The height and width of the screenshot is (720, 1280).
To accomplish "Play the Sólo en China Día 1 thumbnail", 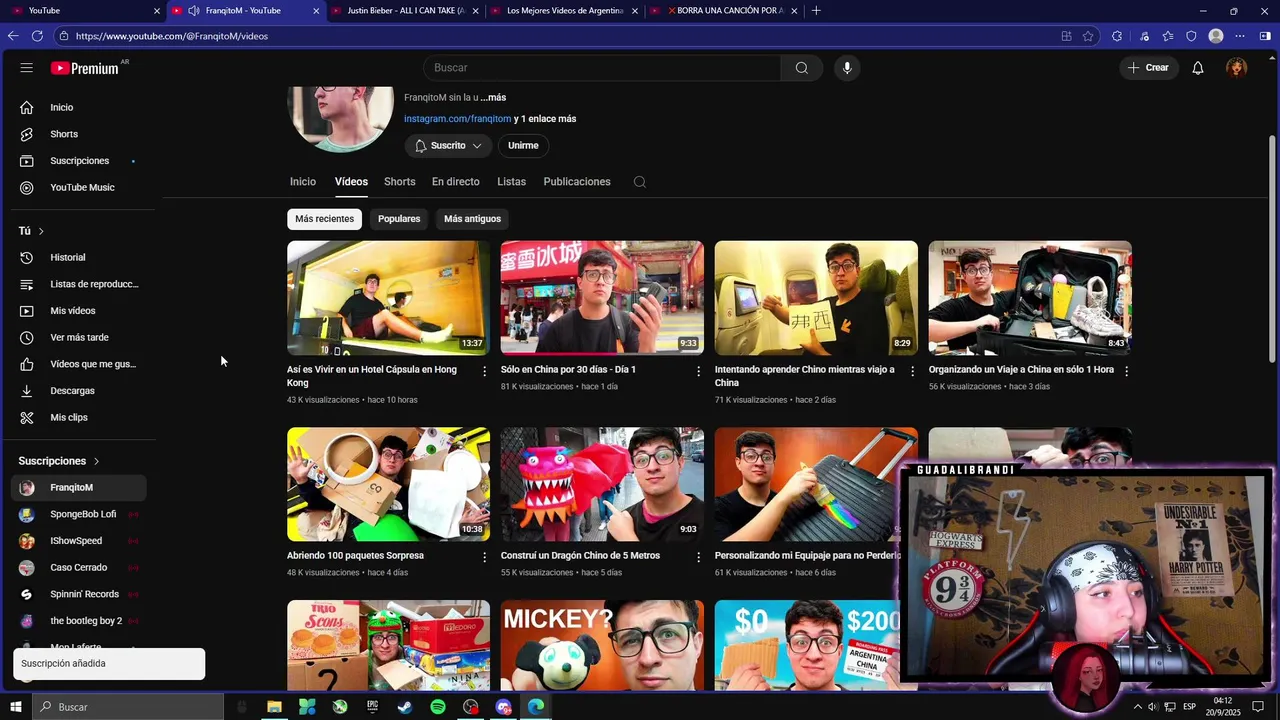I will [602, 298].
